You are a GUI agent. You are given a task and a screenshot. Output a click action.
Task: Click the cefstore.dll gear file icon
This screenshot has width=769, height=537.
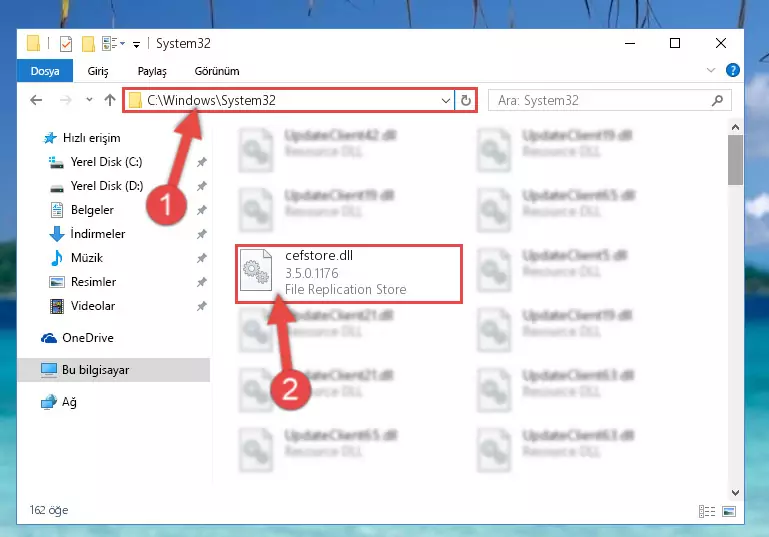(x=256, y=270)
